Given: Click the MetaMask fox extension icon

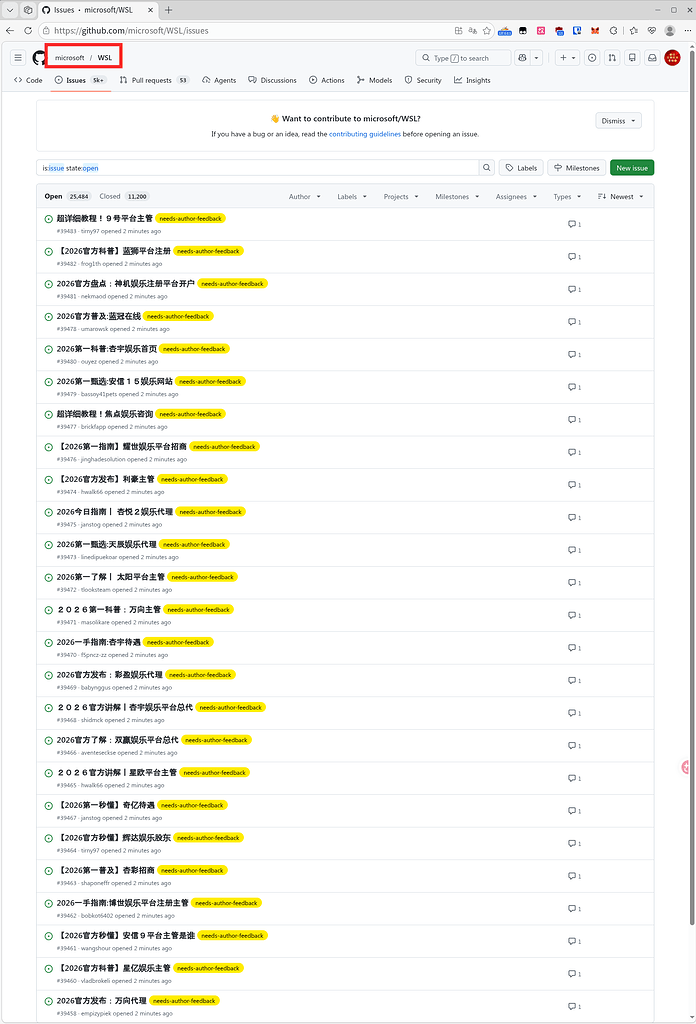Looking at the screenshot, I should point(595,30).
